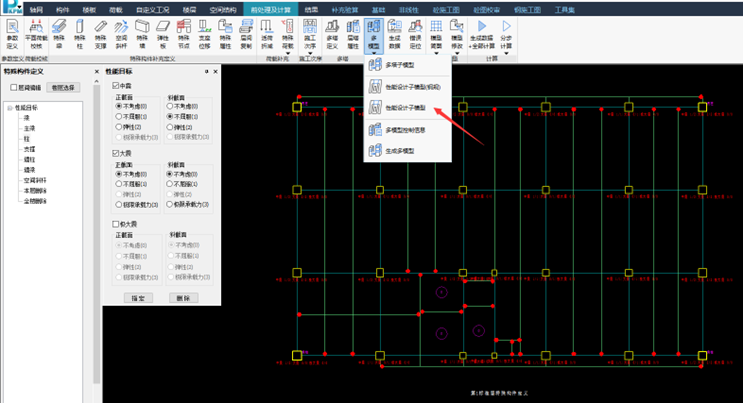
Task: Select 空间斜杆 in the tree
Action: pyautogui.click(x=35, y=181)
